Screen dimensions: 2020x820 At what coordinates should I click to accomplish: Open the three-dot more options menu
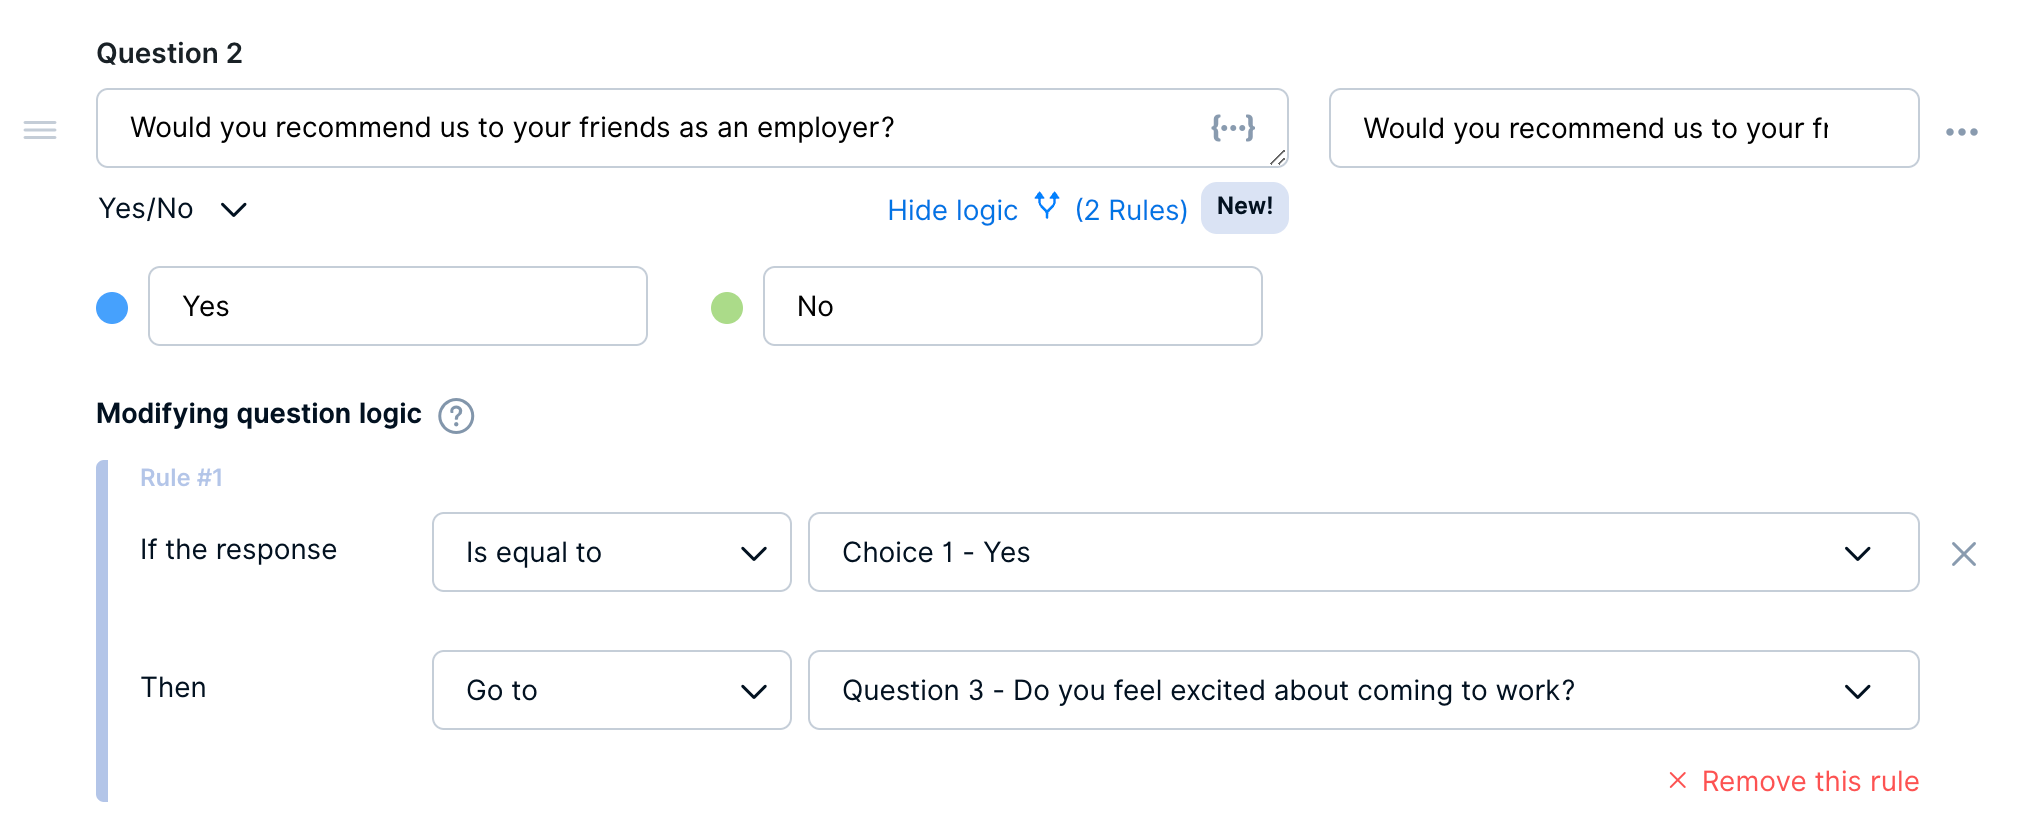pos(1961,132)
